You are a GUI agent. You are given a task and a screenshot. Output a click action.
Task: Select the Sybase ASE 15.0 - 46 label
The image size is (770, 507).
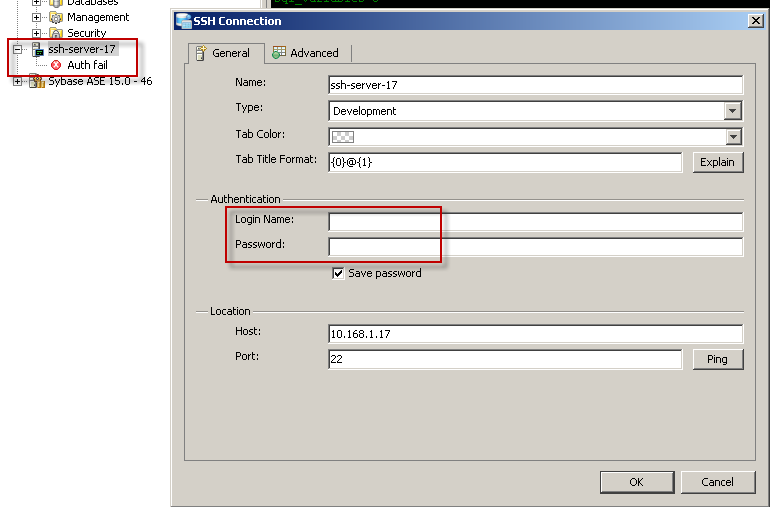click(100, 81)
